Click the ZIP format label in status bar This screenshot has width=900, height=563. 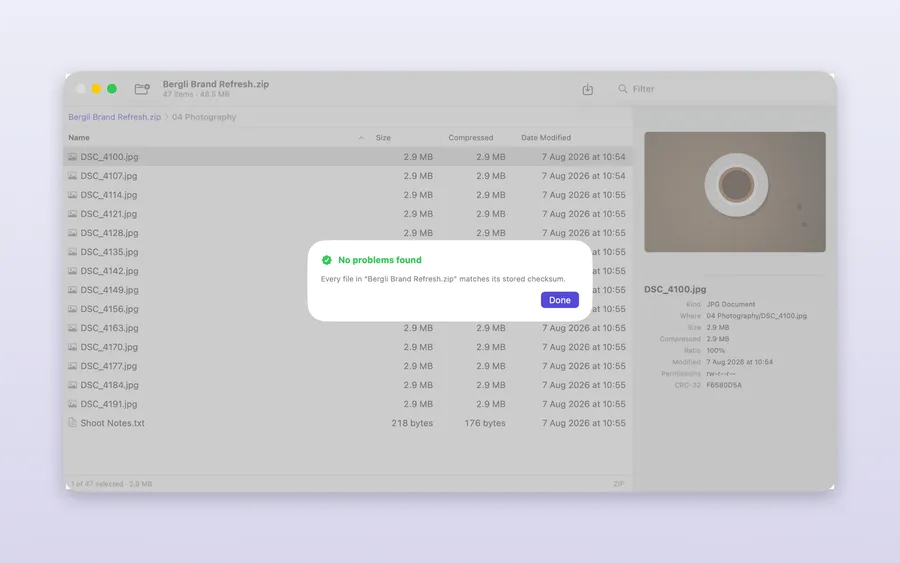(x=619, y=484)
